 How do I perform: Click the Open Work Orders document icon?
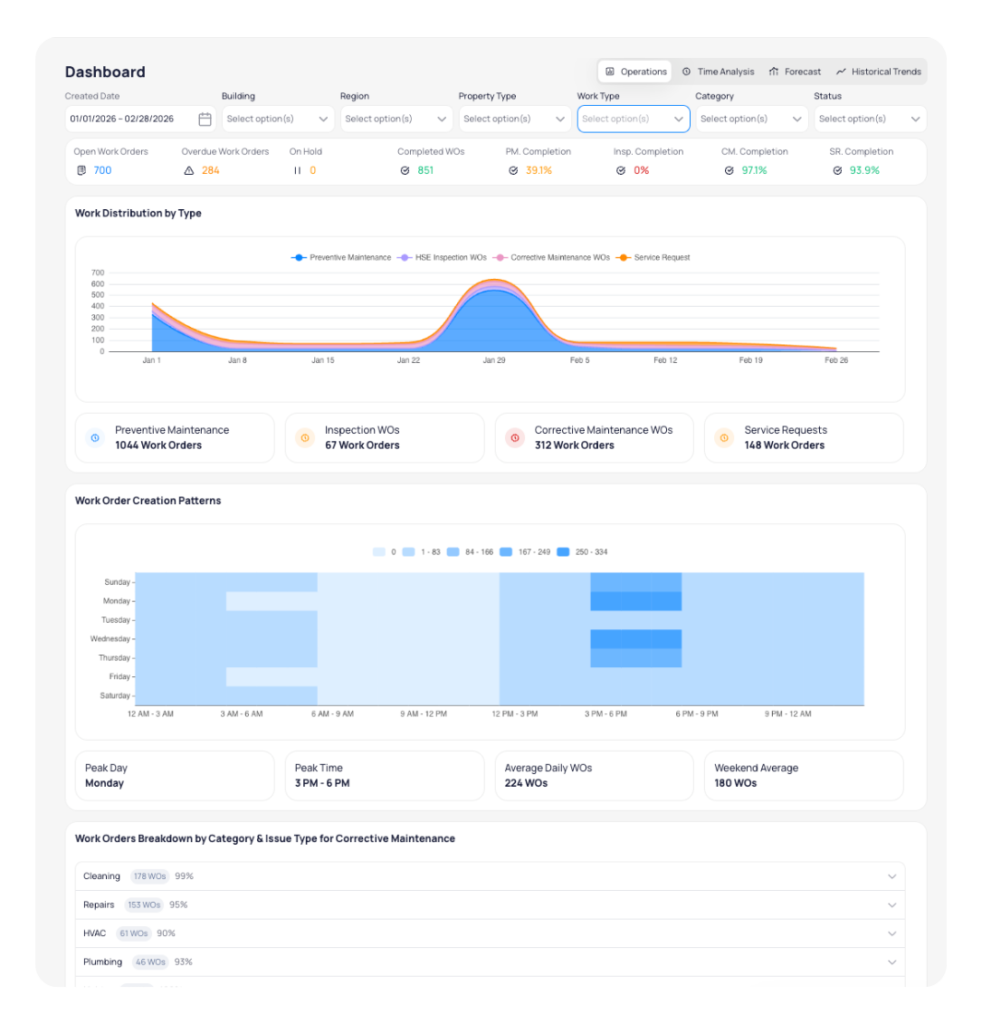(x=81, y=170)
